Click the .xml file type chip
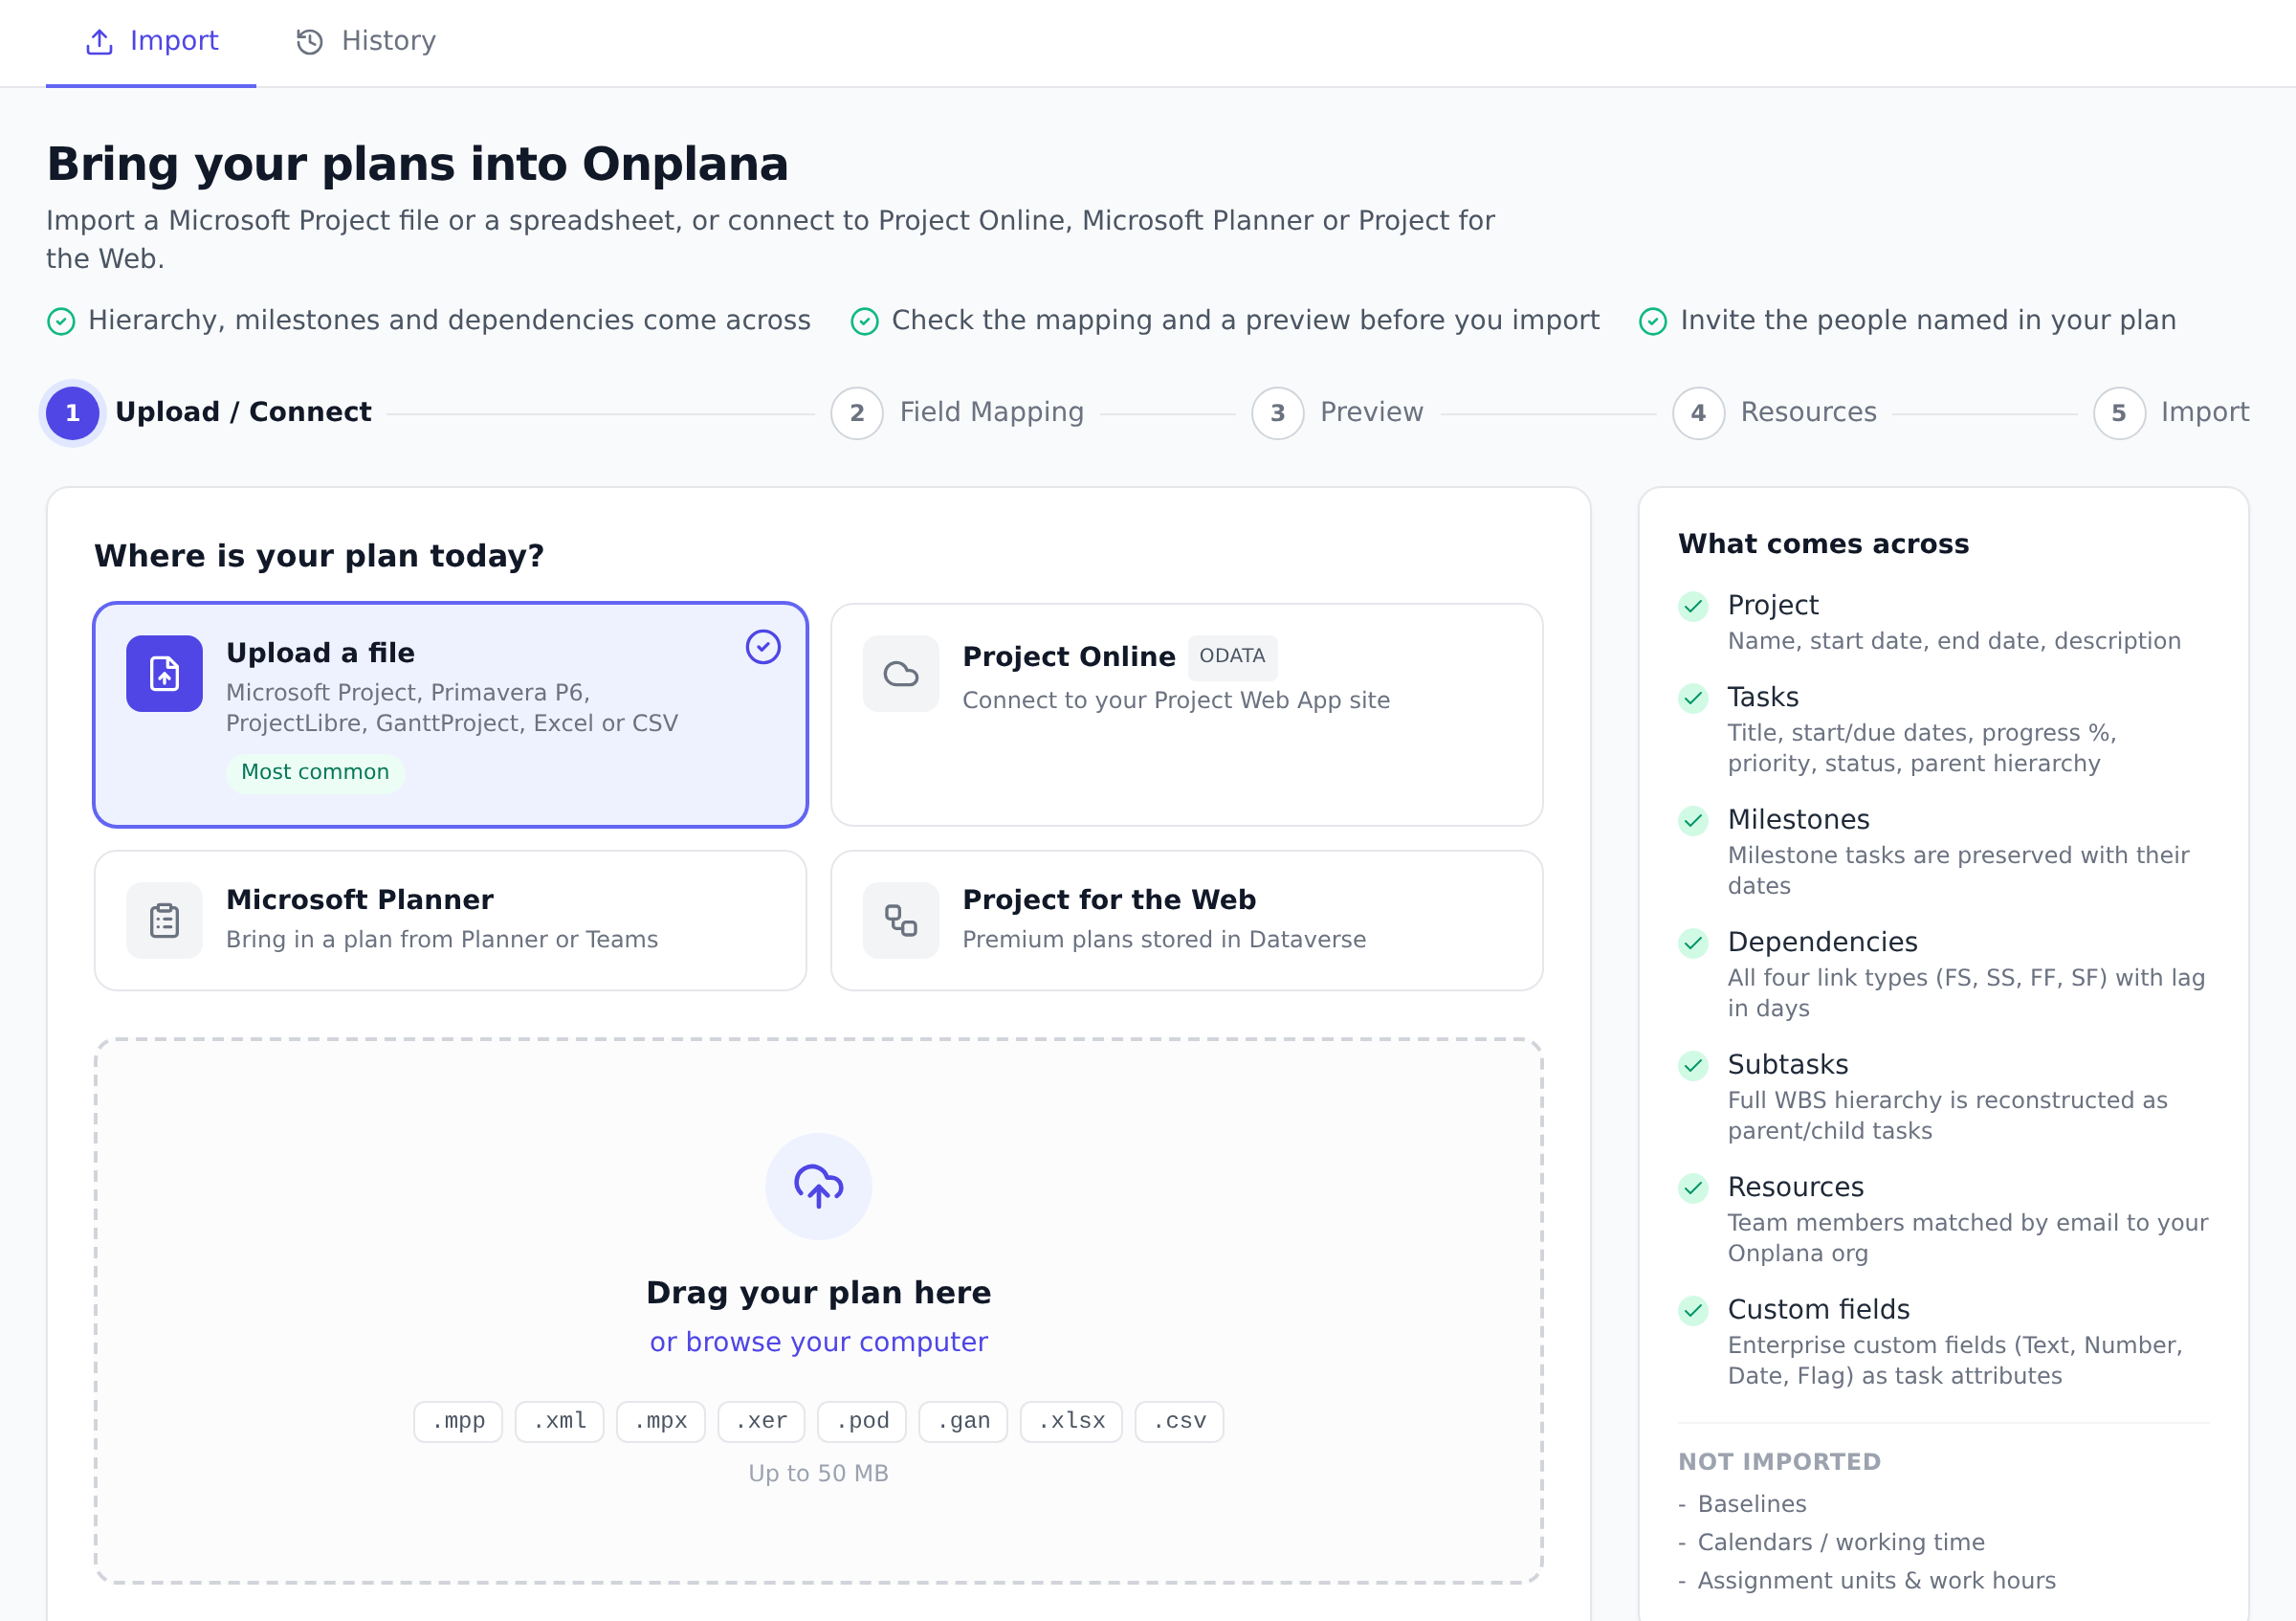Image resolution: width=2296 pixels, height=1621 pixels. (x=559, y=1421)
